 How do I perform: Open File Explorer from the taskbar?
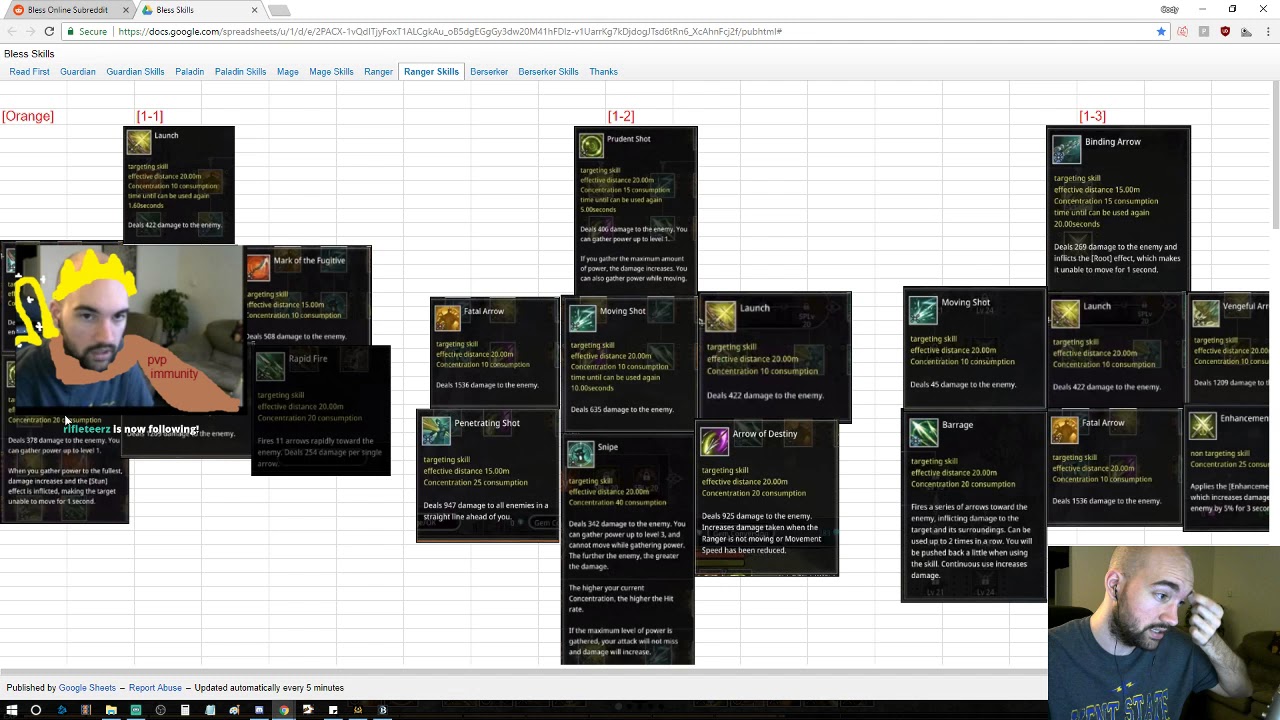pos(111,710)
